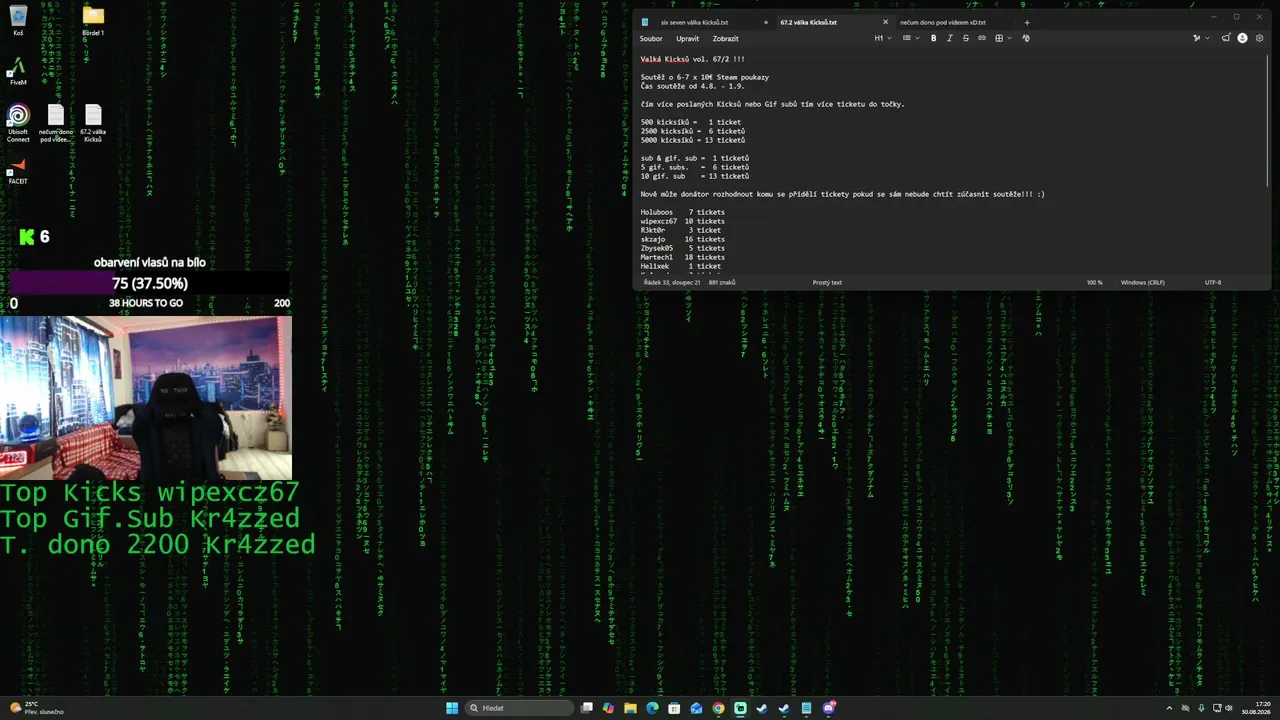Open the 25°C weather widget
Viewport: 1280px width, 720px height.
[x=36, y=708]
